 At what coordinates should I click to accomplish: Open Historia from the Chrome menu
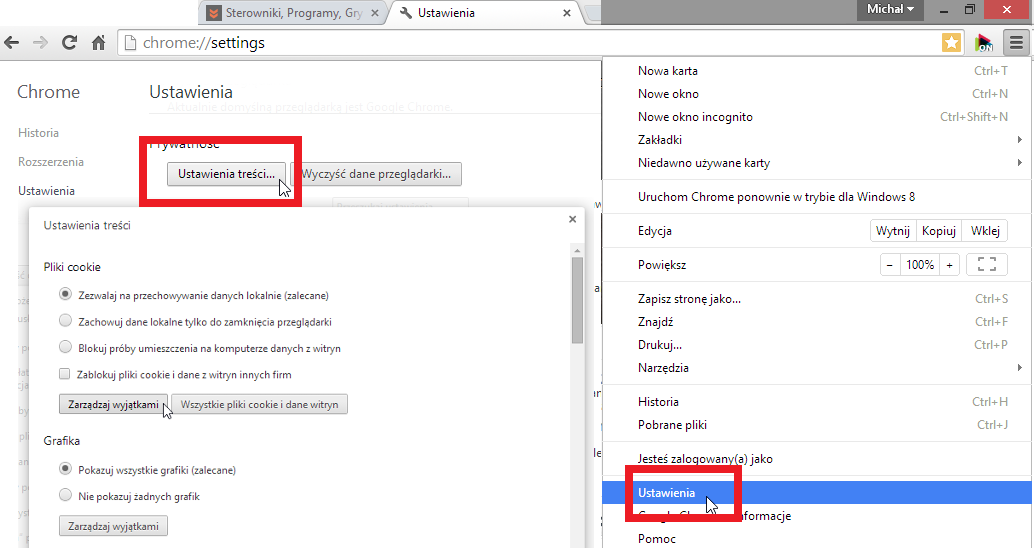click(x=818, y=402)
